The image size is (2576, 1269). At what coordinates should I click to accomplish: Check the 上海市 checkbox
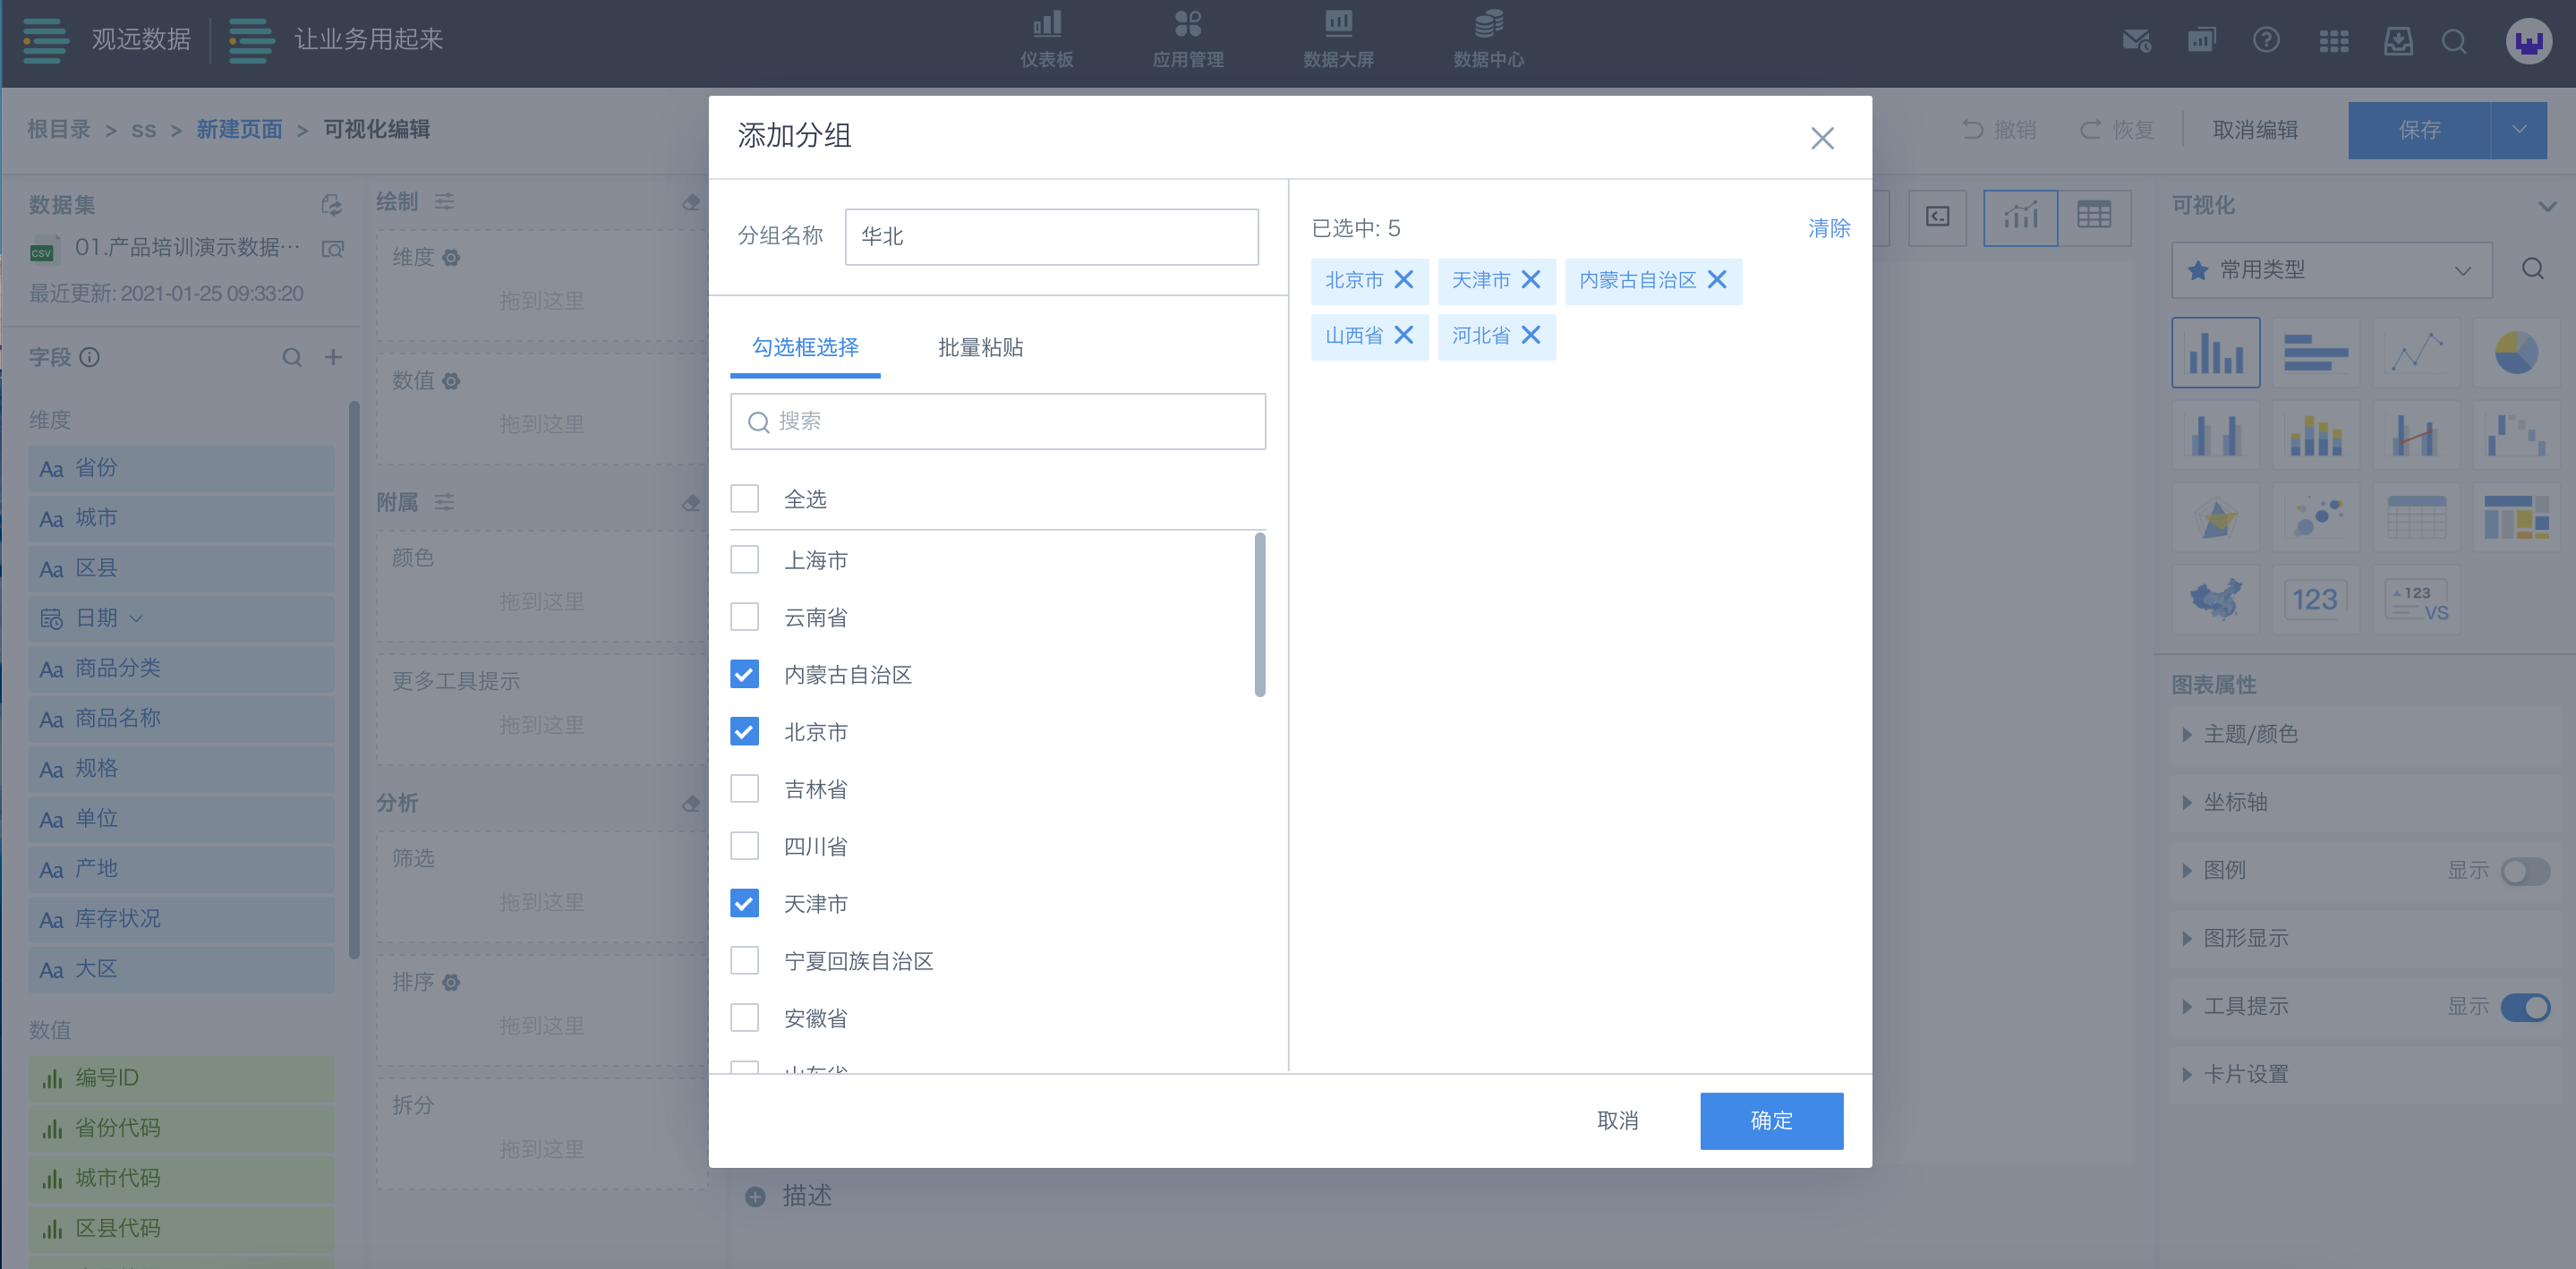tap(744, 559)
